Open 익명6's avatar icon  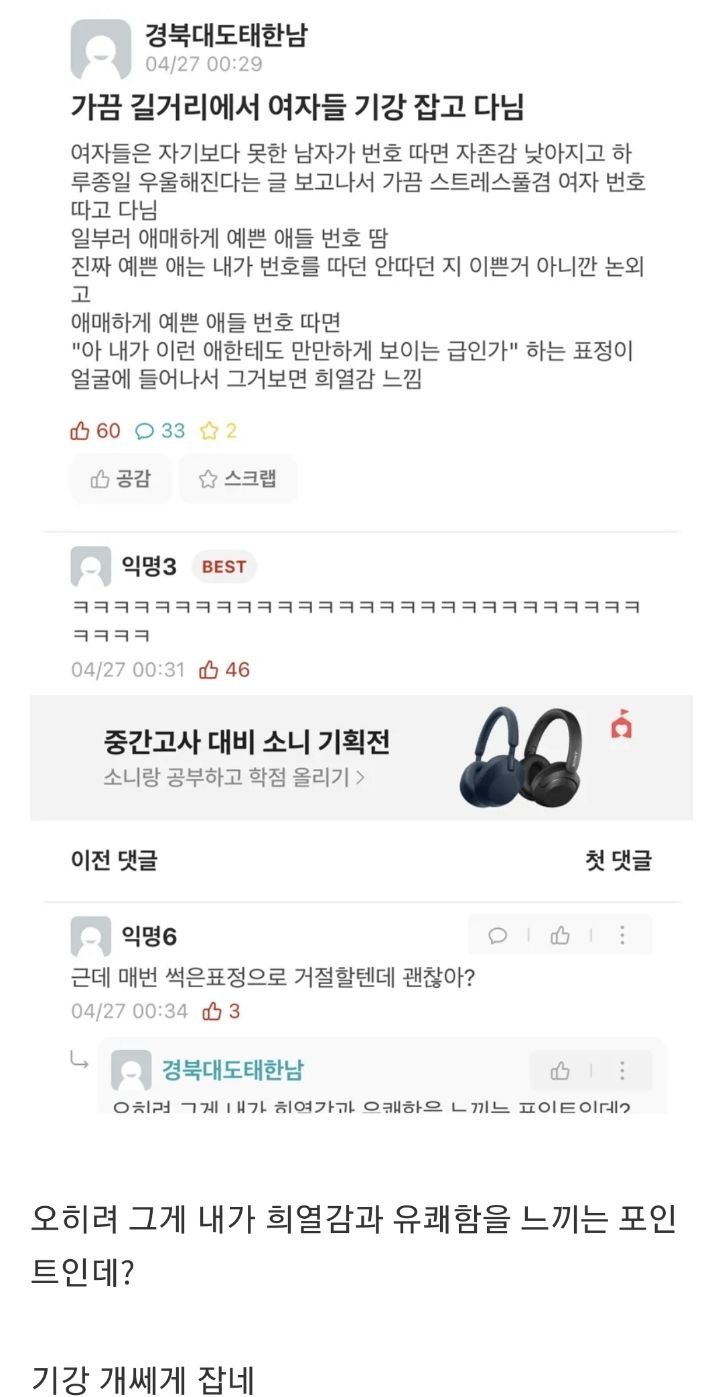(x=91, y=937)
